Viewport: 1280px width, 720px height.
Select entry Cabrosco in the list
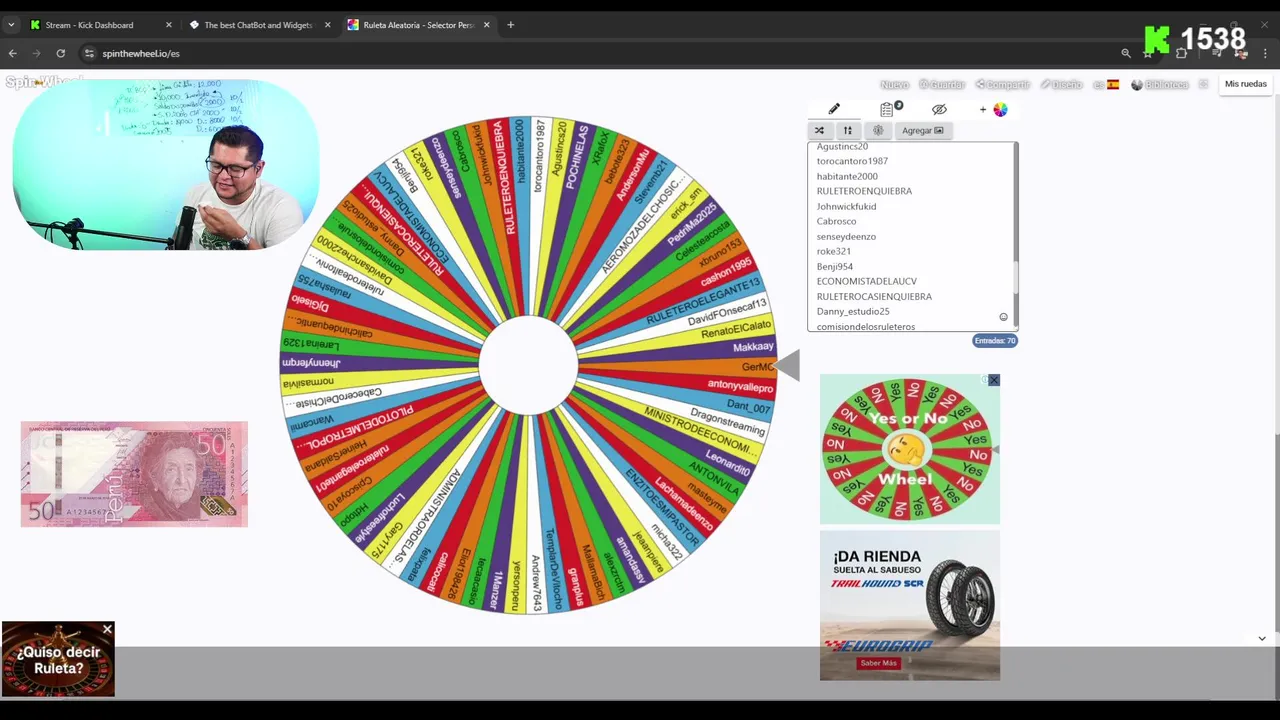[x=836, y=221]
